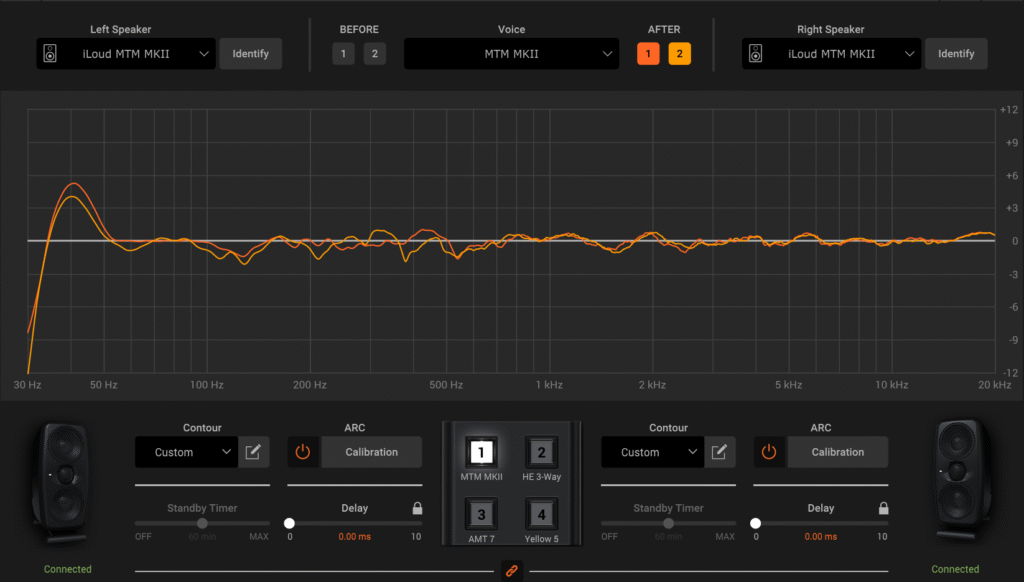Toggle AFTER curve 1 orange button
This screenshot has height=582, width=1024.
(648, 54)
